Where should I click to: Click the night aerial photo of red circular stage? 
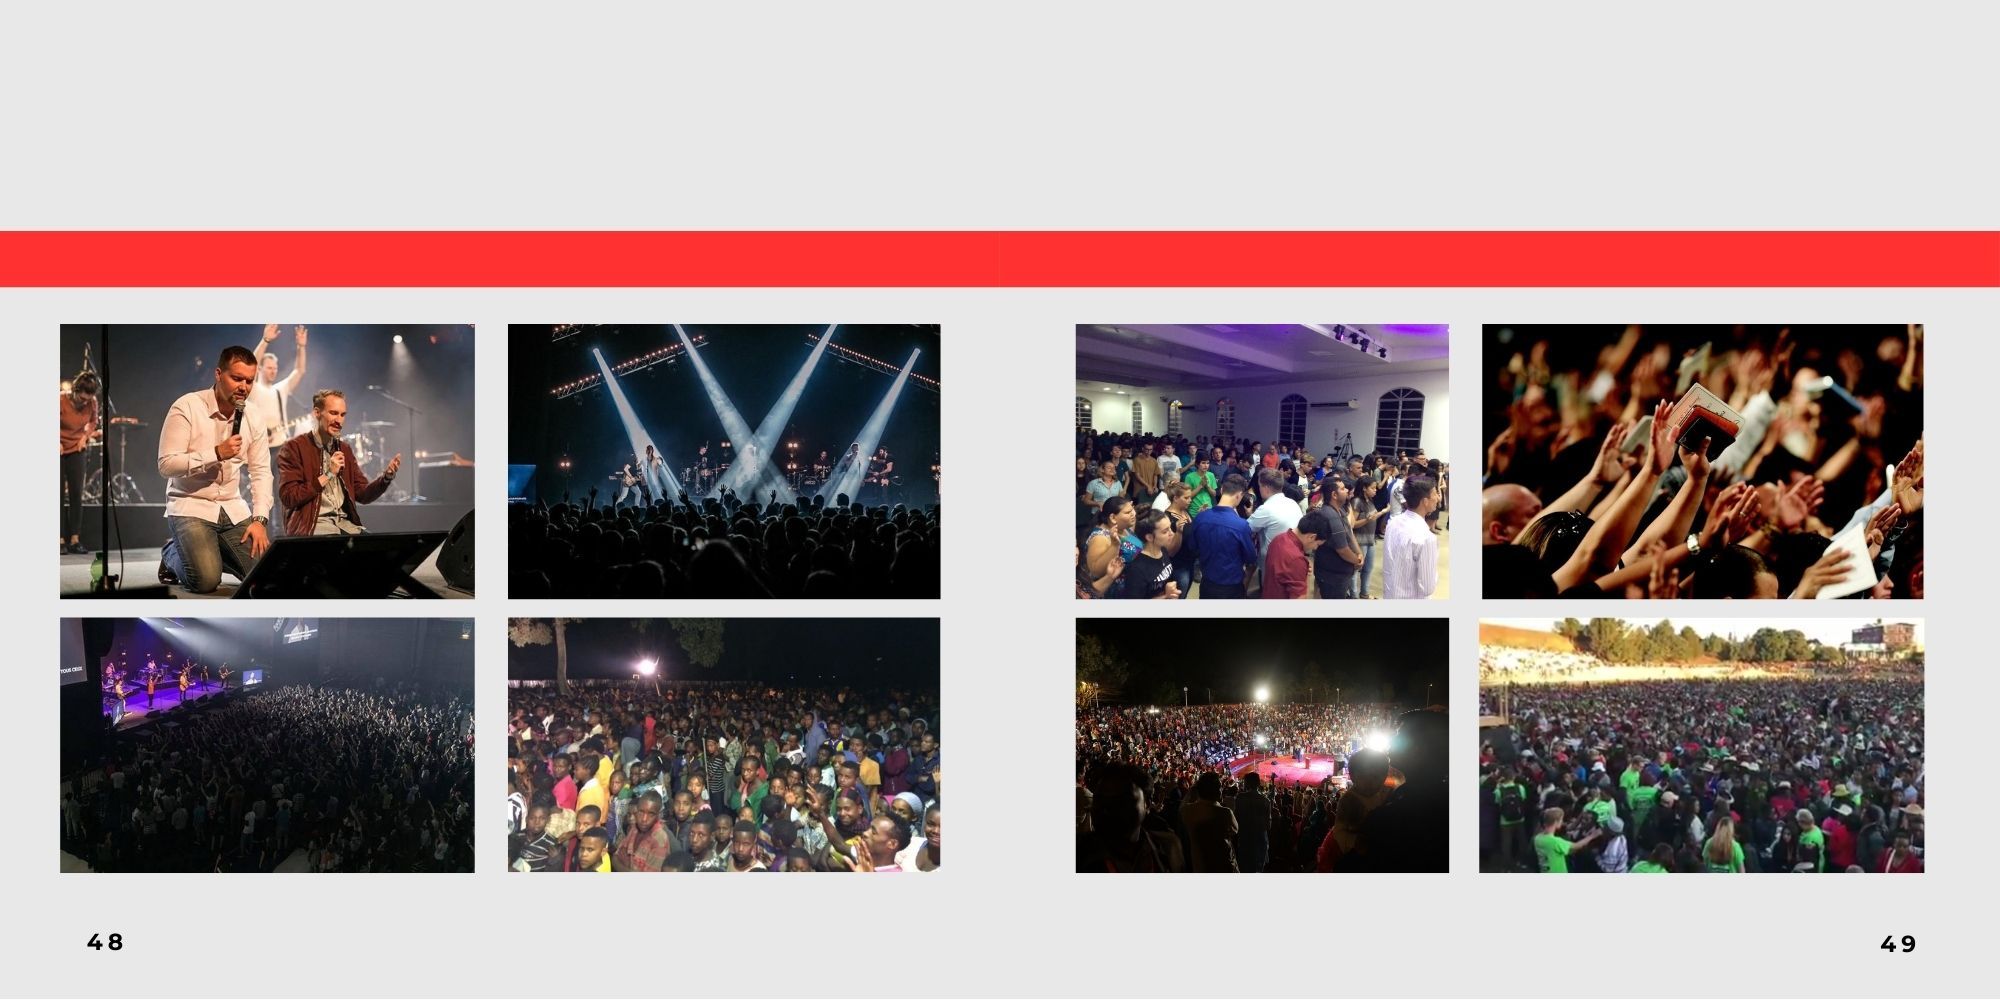(1262, 745)
